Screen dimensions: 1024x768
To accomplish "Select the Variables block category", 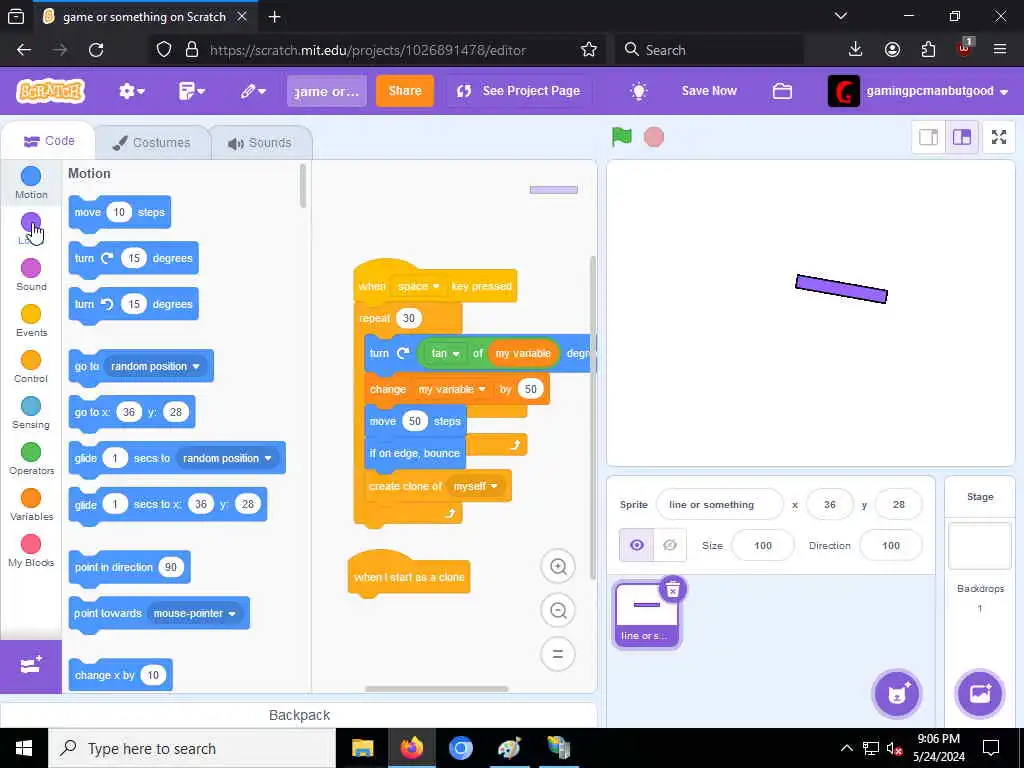I will point(31,504).
